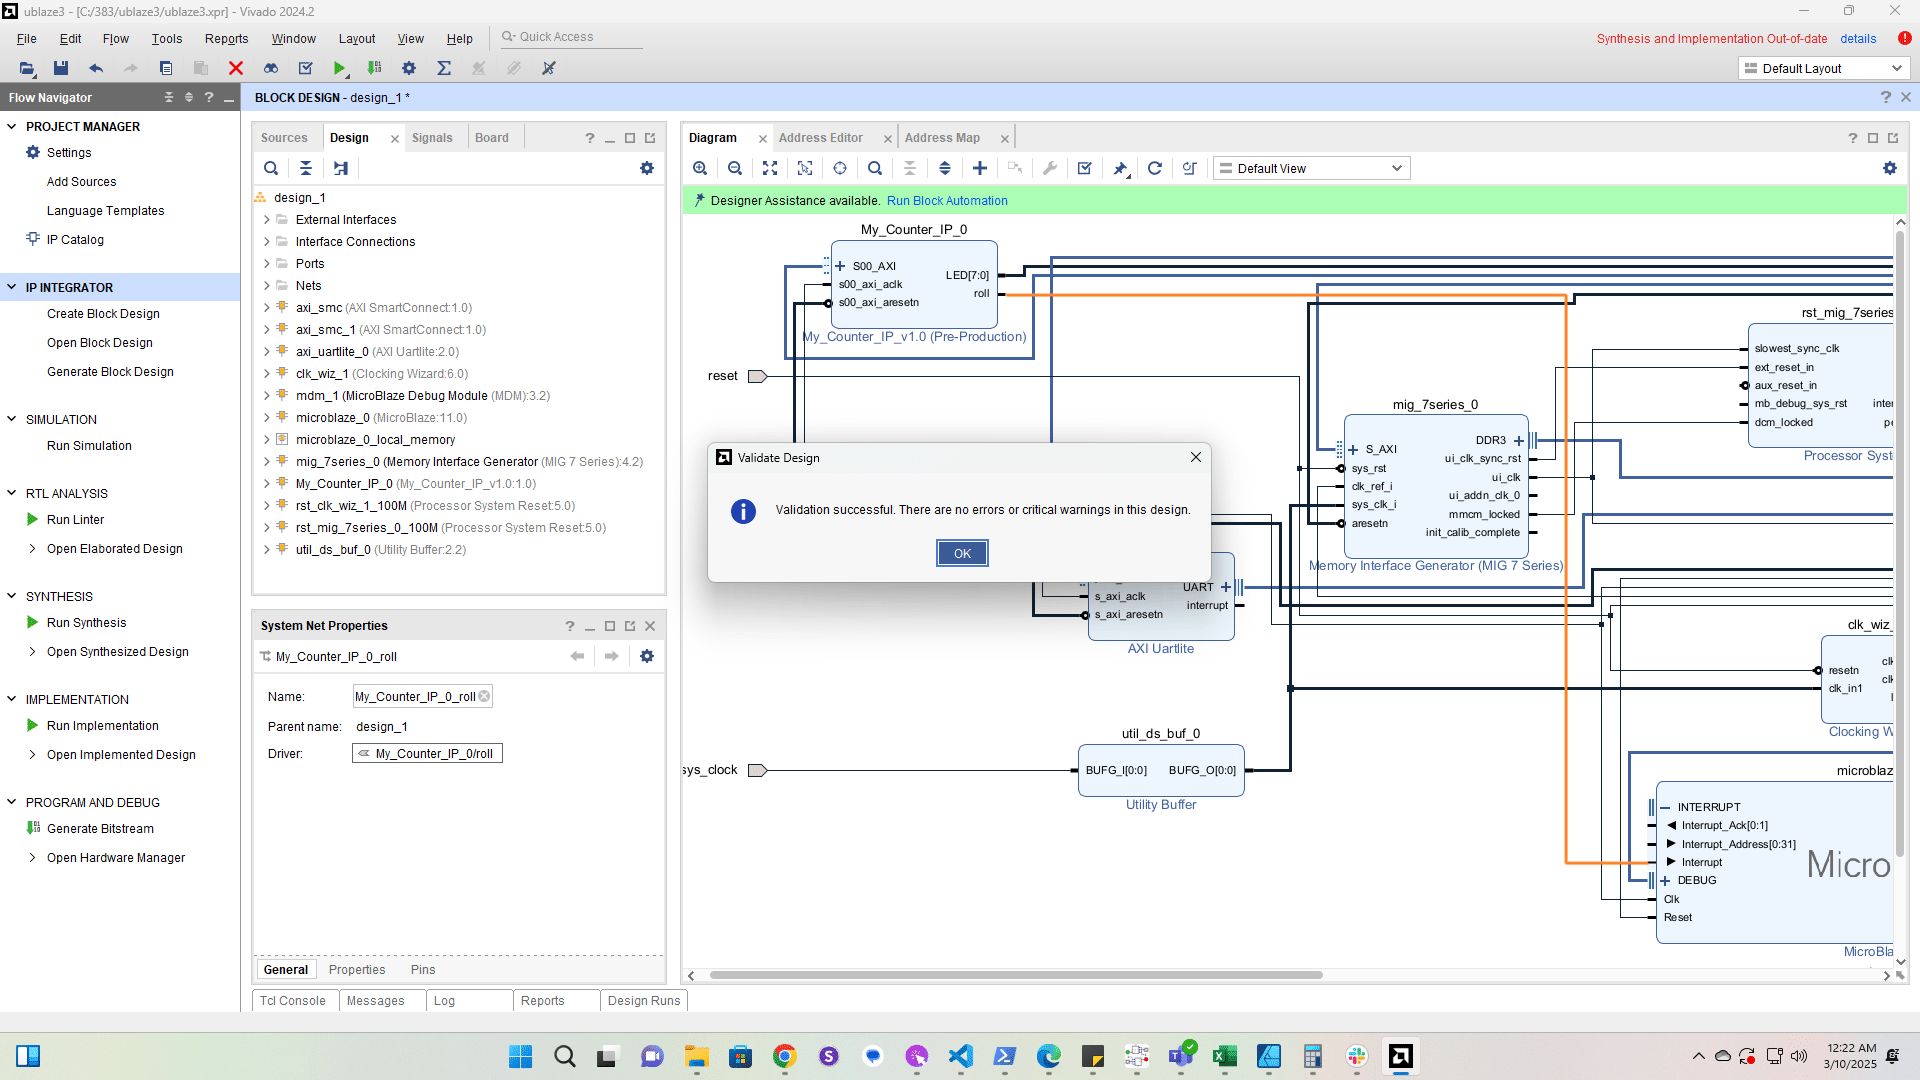Click the Regenerate Layout refresh icon
The height and width of the screenshot is (1080, 1920).
pyautogui.click(x=1155, y=168)
